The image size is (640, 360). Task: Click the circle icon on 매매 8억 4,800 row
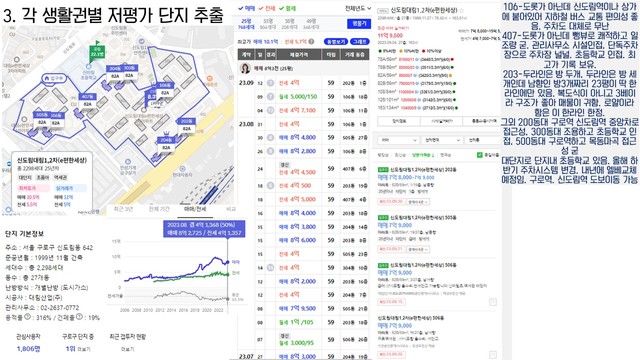271,138
